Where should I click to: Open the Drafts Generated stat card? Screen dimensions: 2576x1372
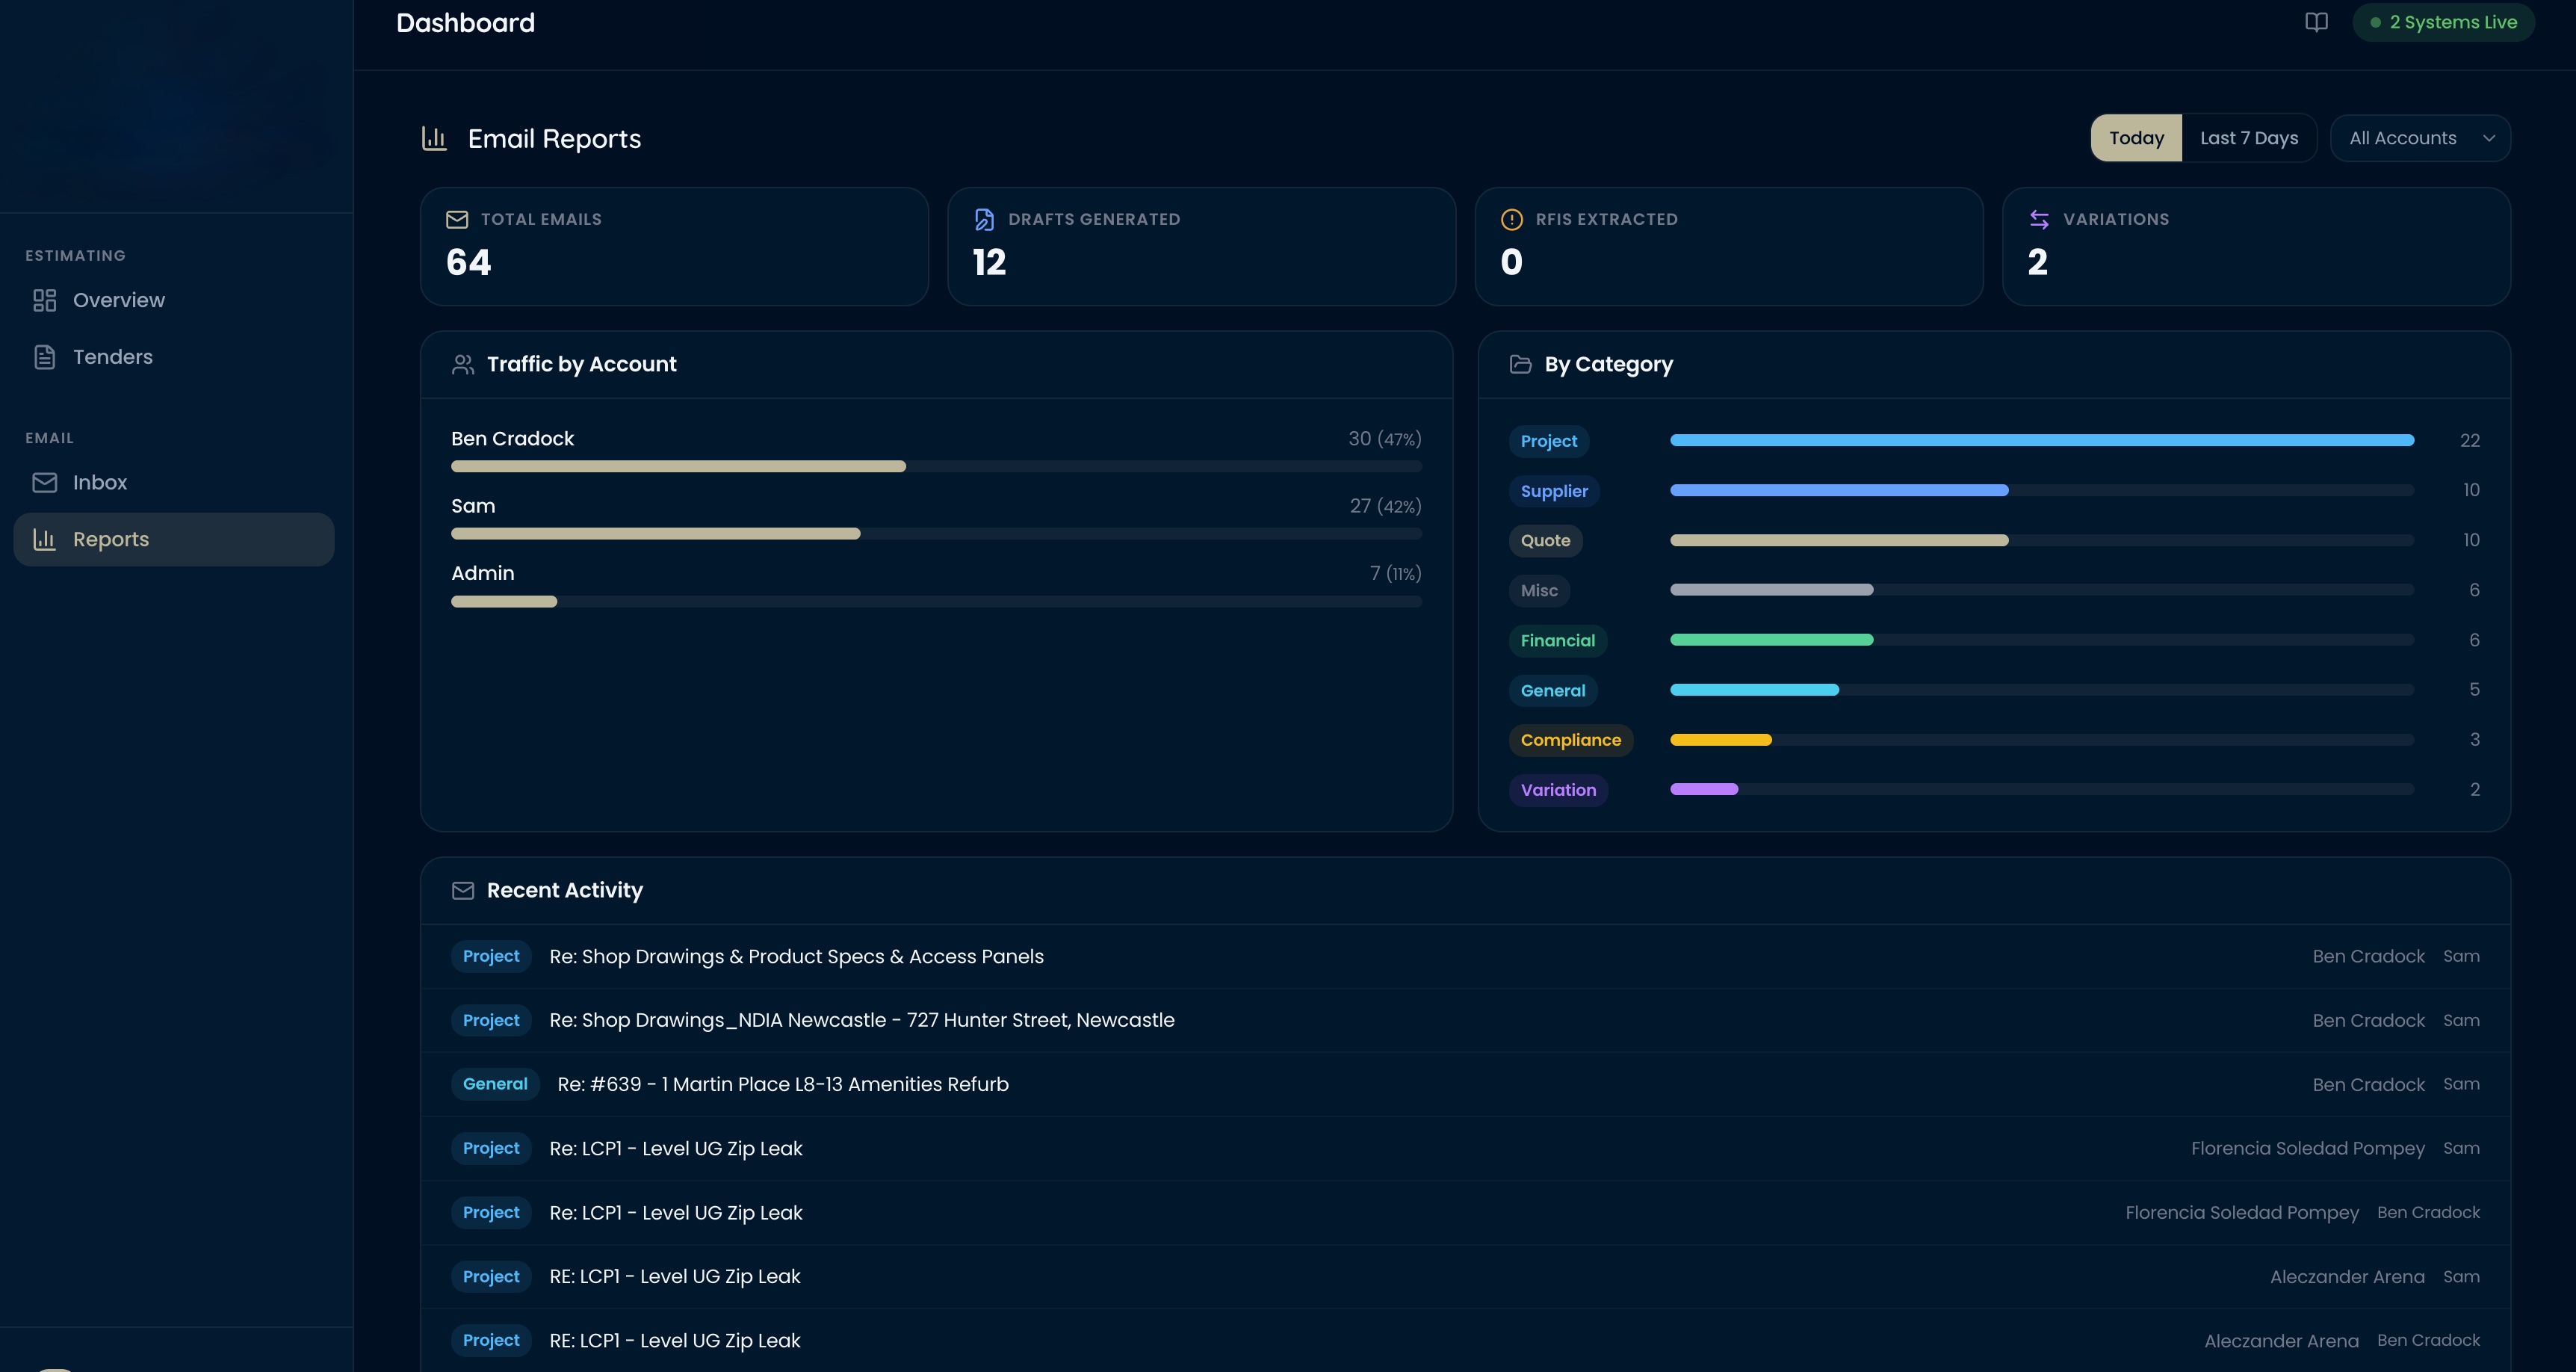coord(1201,246)
